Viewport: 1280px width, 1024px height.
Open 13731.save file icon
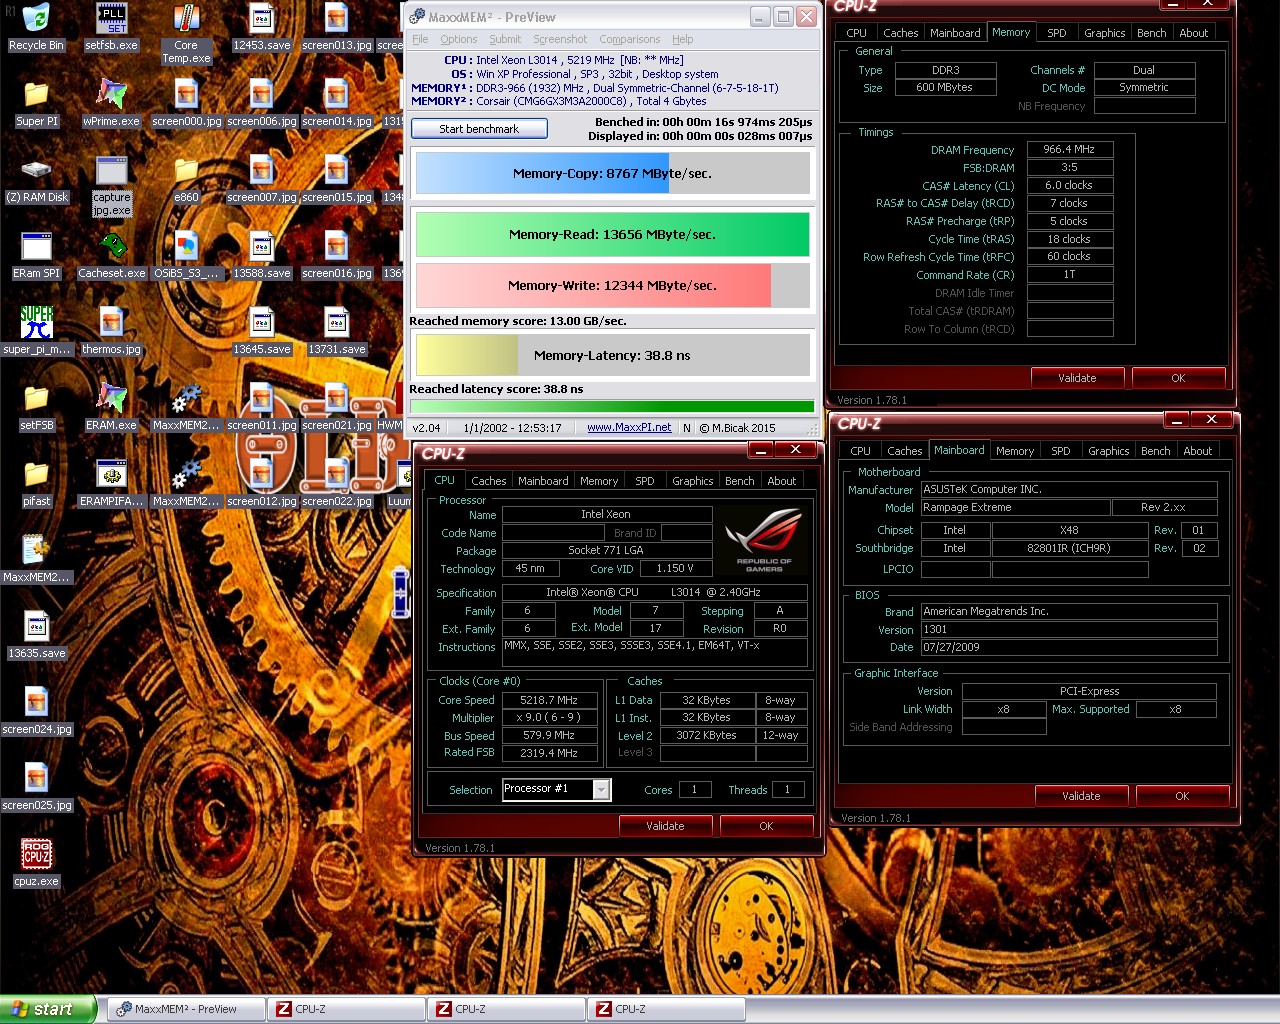[337, 331]
